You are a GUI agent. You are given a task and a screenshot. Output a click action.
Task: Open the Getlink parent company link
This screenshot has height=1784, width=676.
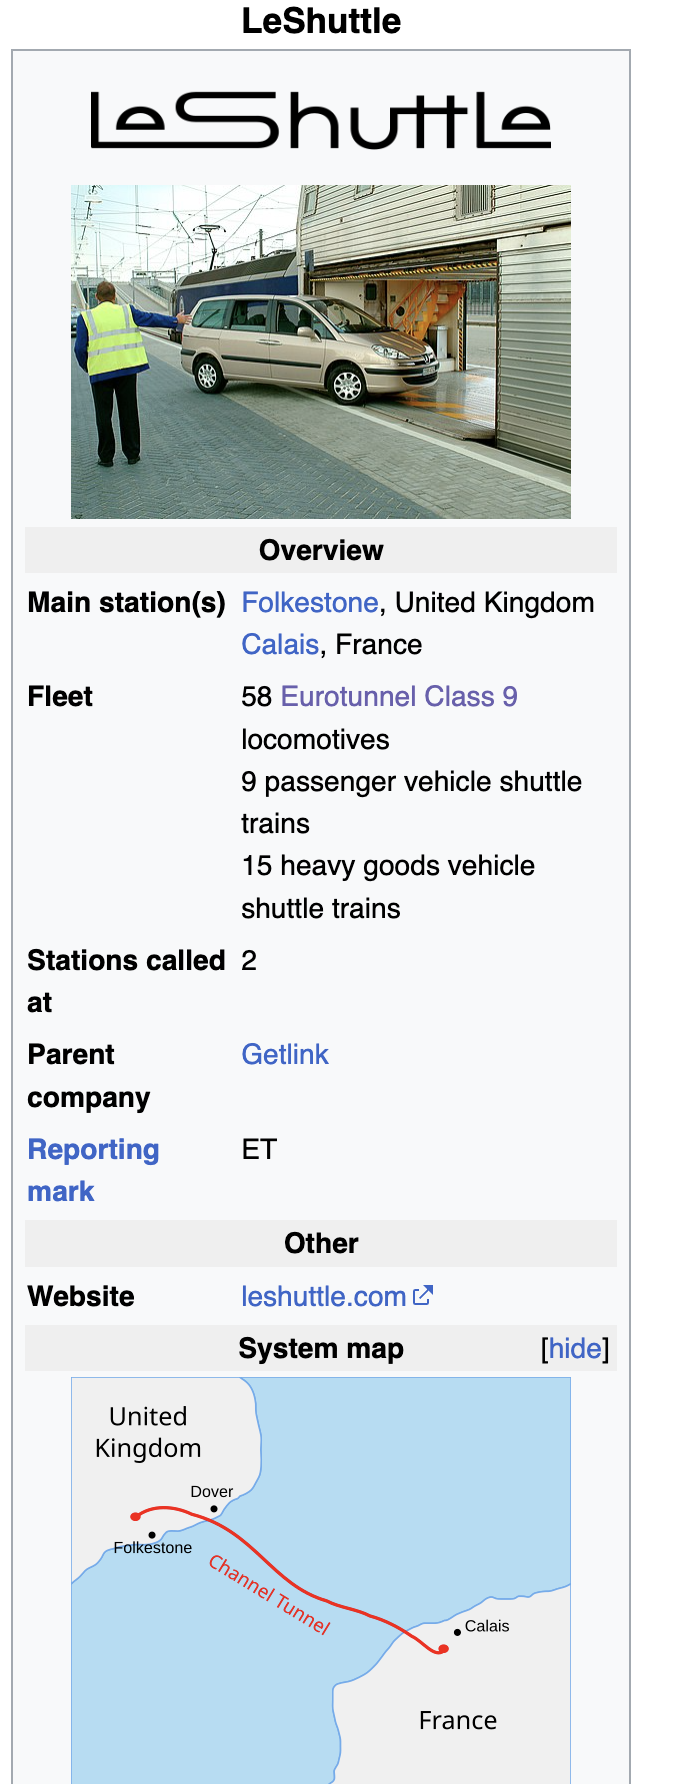pos(285,1055)
